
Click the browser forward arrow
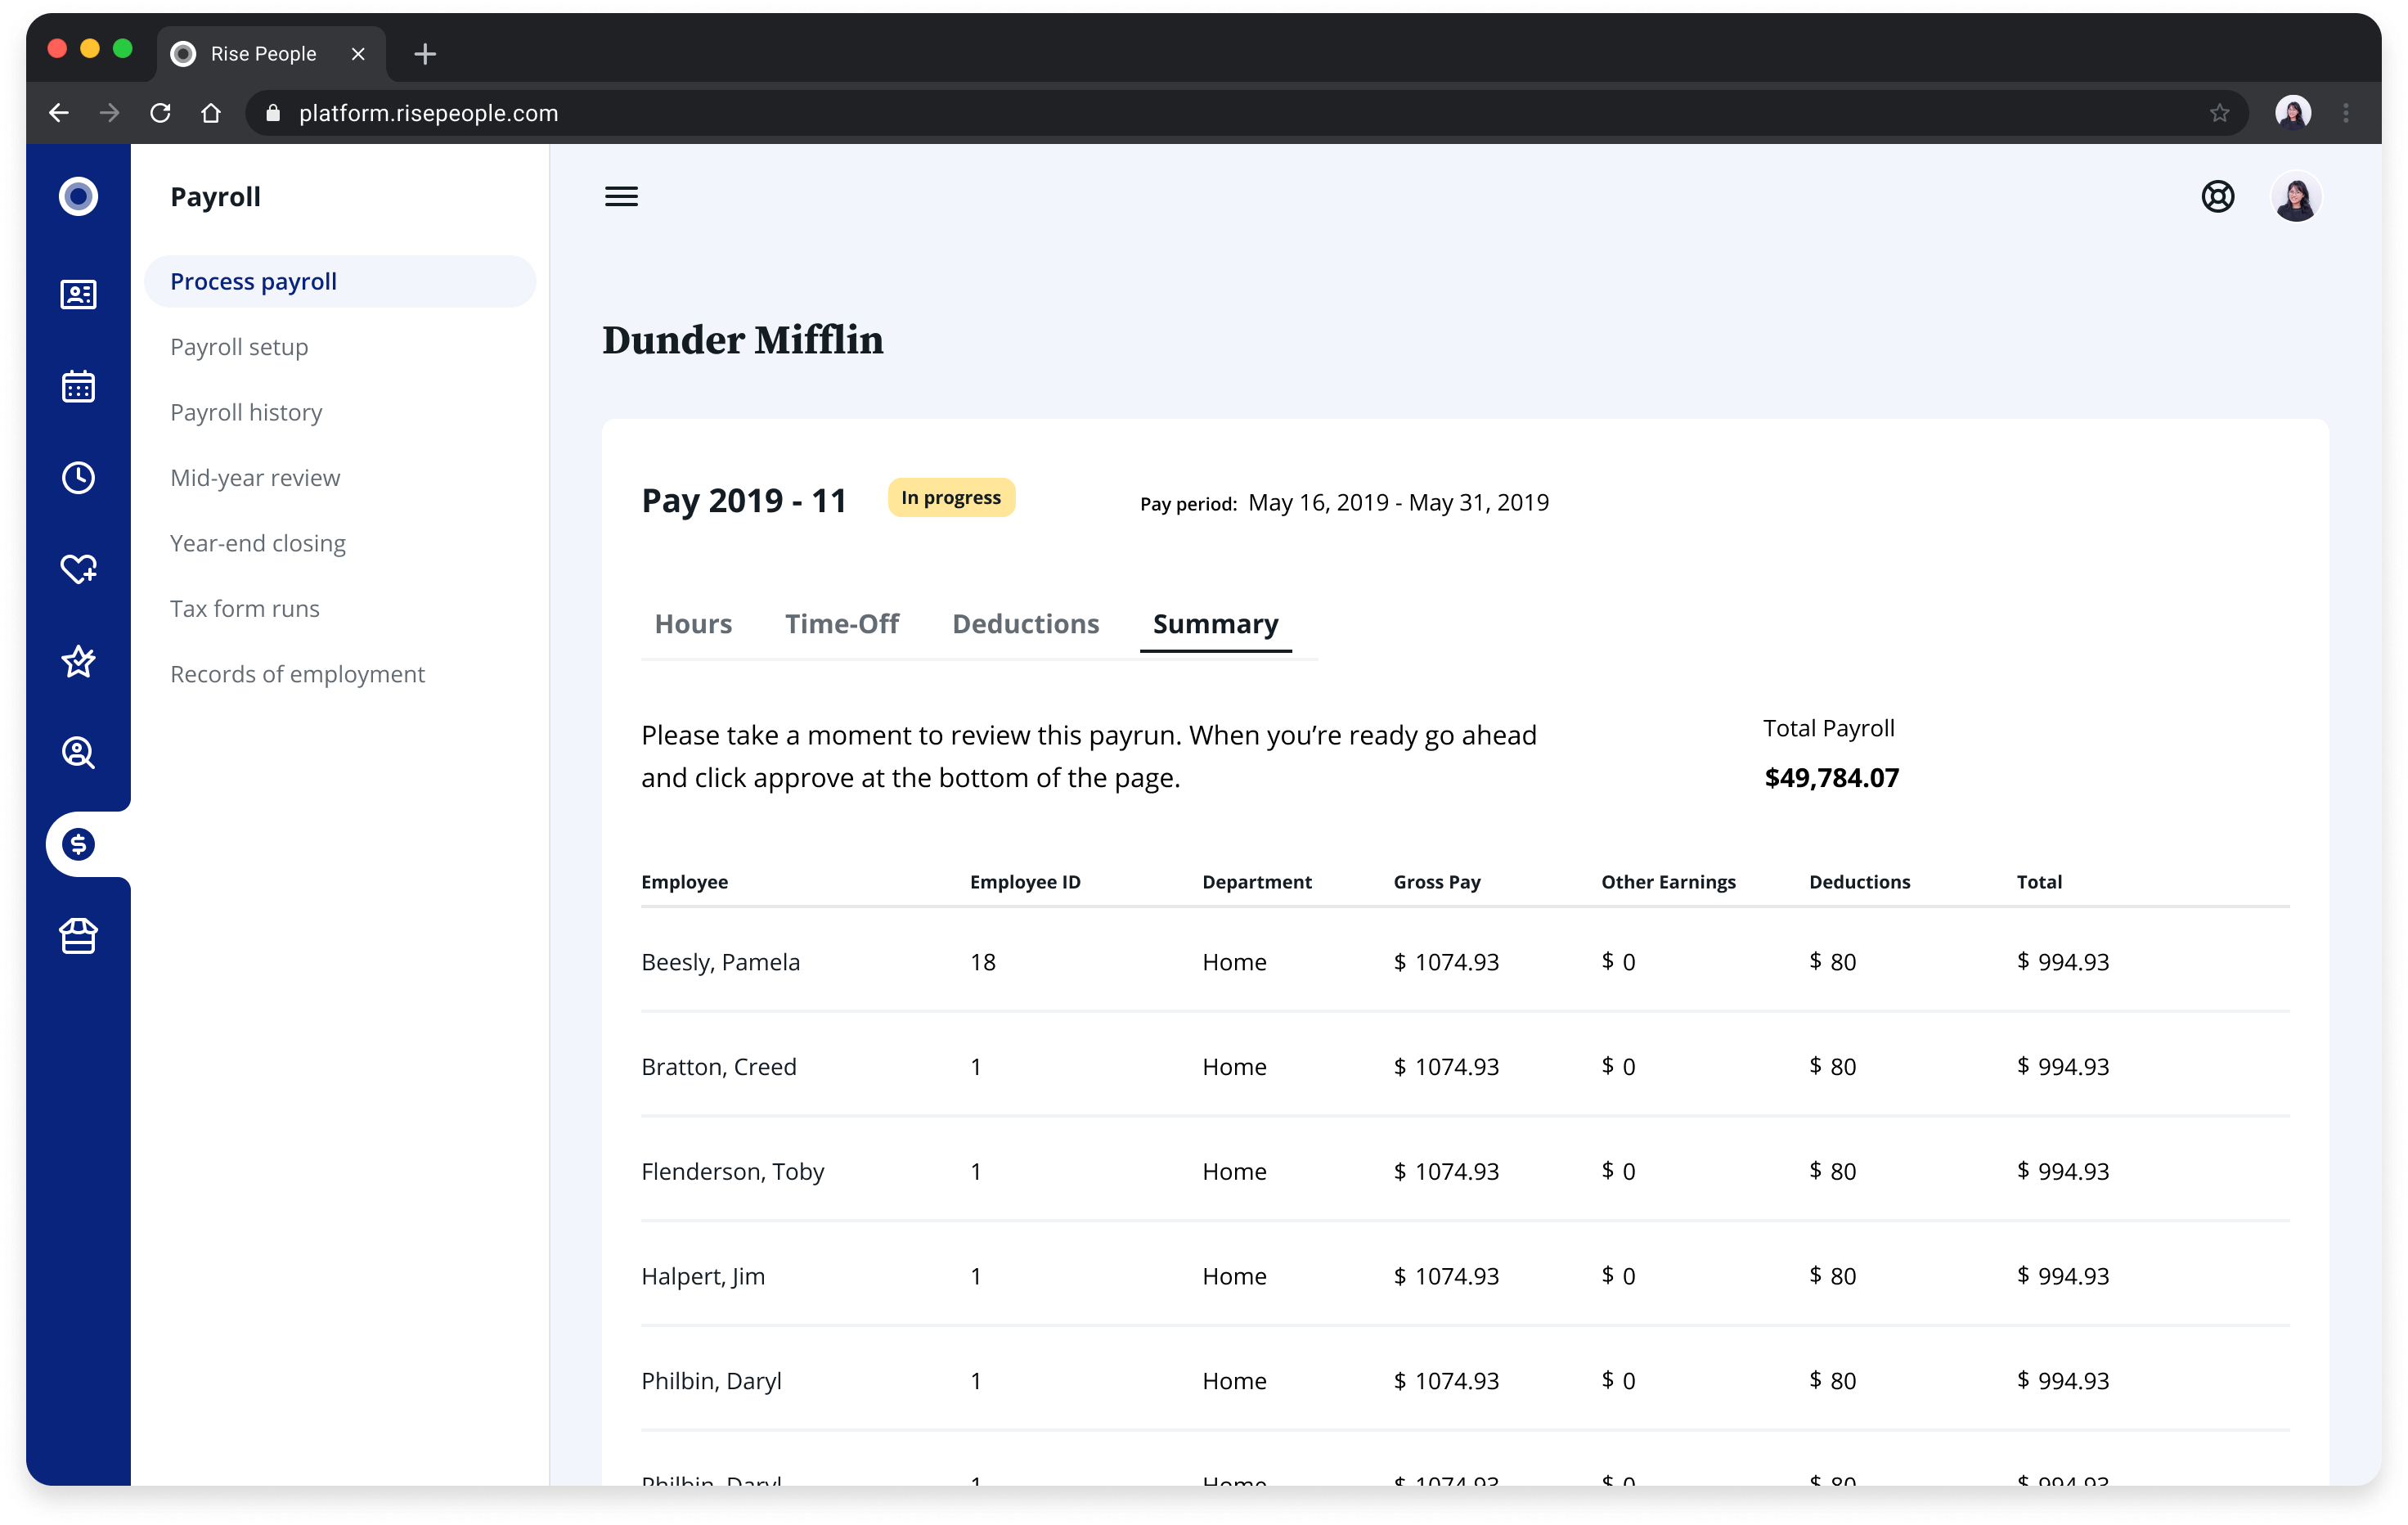click(x=109, y=113)
